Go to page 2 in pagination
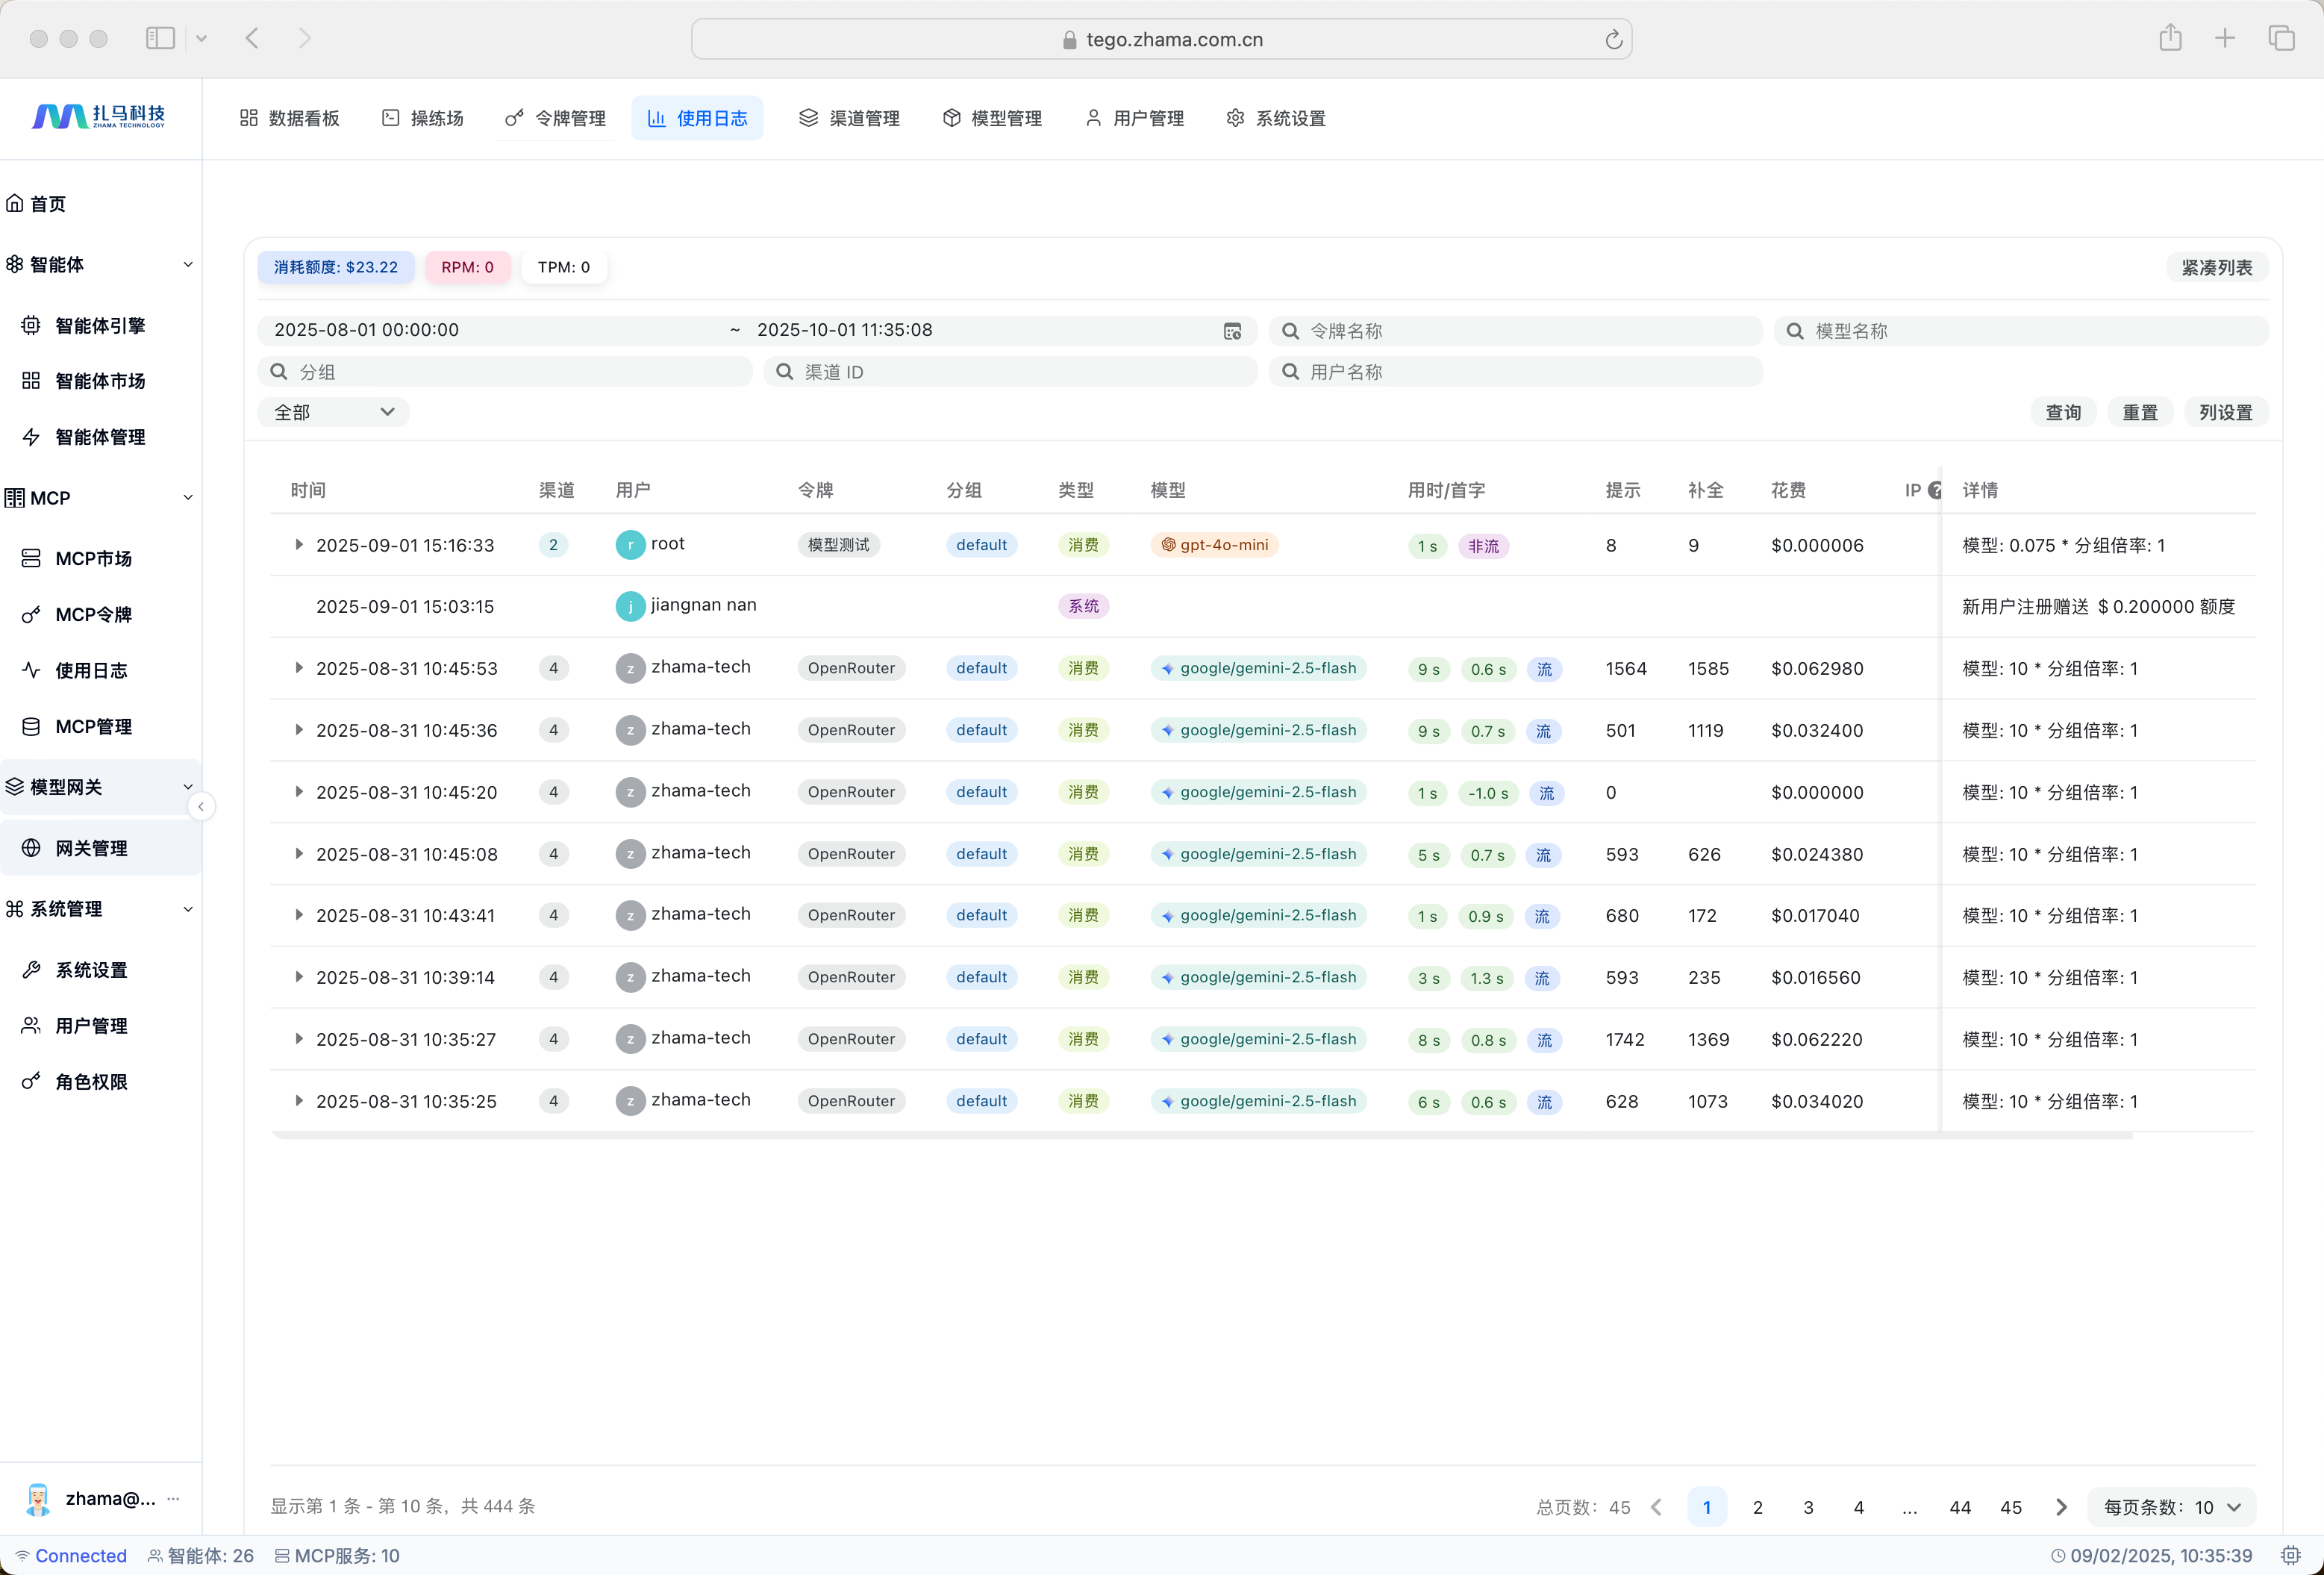The width and height of the screenshot is (2324, 1575). pos(1757,1507)
